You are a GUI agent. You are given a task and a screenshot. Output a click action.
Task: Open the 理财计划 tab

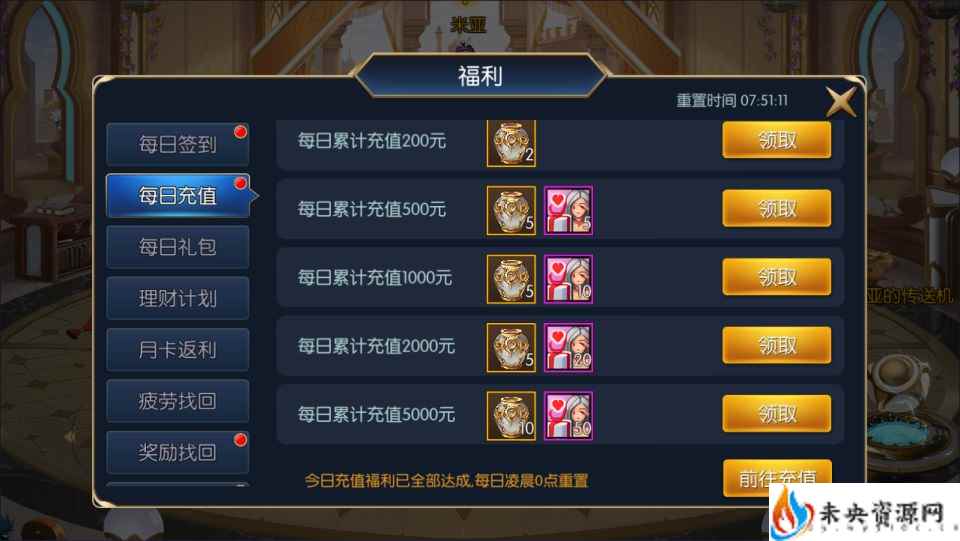178,299
